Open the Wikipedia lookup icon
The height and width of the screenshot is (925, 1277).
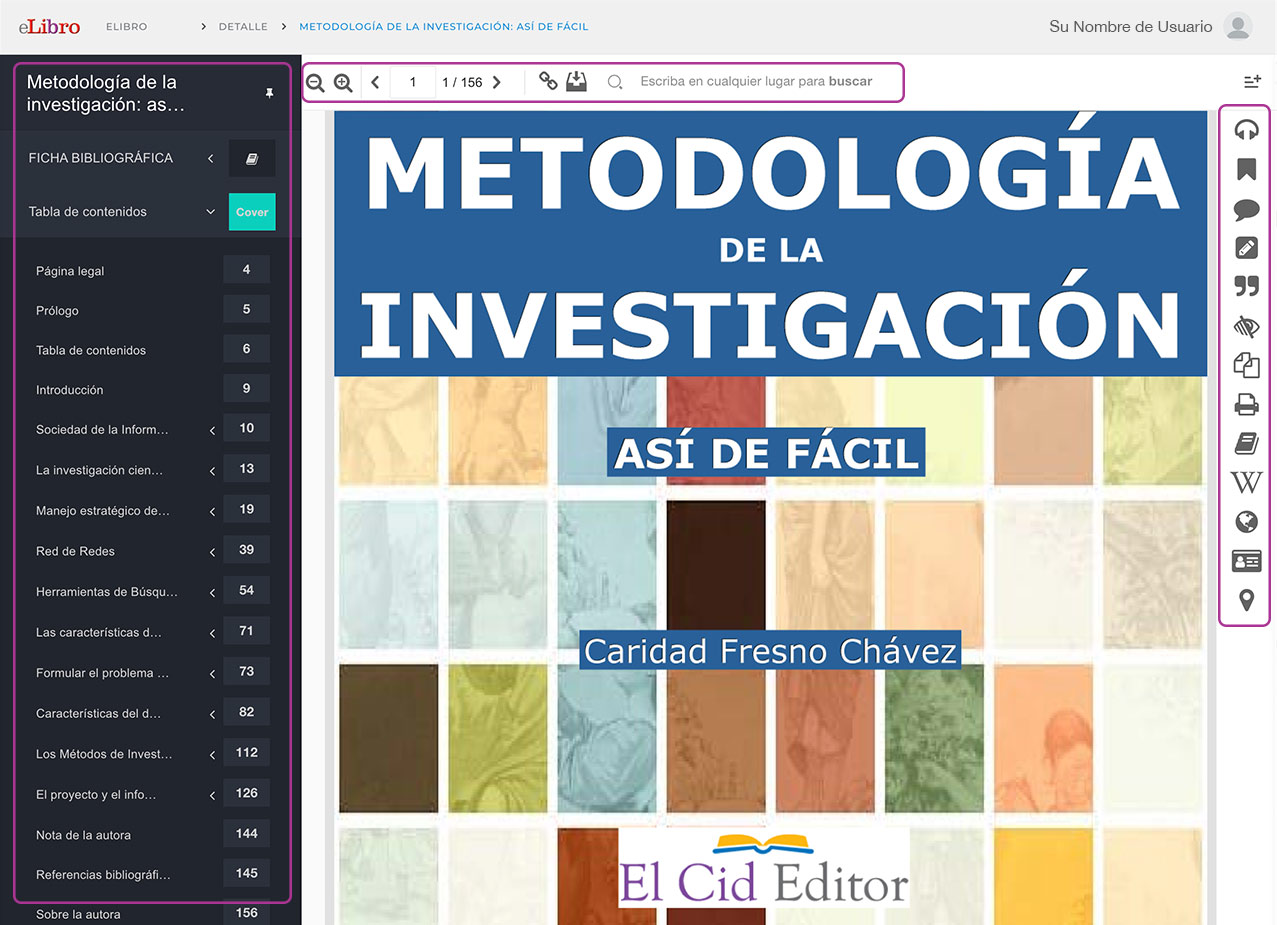[1246, 483]
